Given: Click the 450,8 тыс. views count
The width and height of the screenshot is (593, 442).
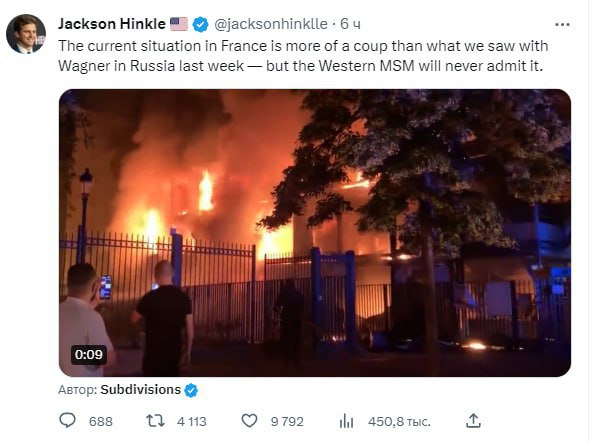Looking at the screenshot, I should point(399,422).
